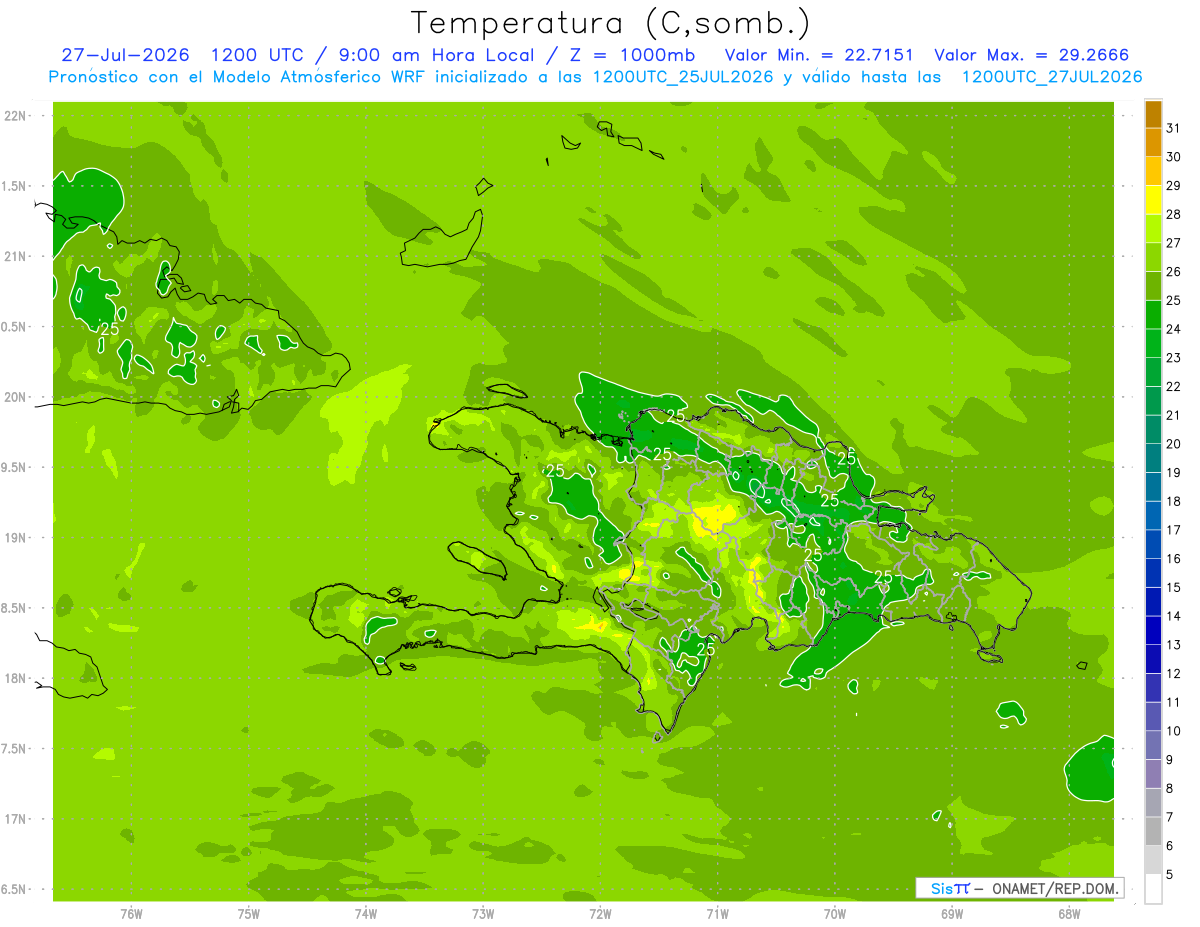Click the 'ONAMET/REP.DOM.' credit label
The height and width of the screenshot is (927, 1200).
coord(1056,888)
